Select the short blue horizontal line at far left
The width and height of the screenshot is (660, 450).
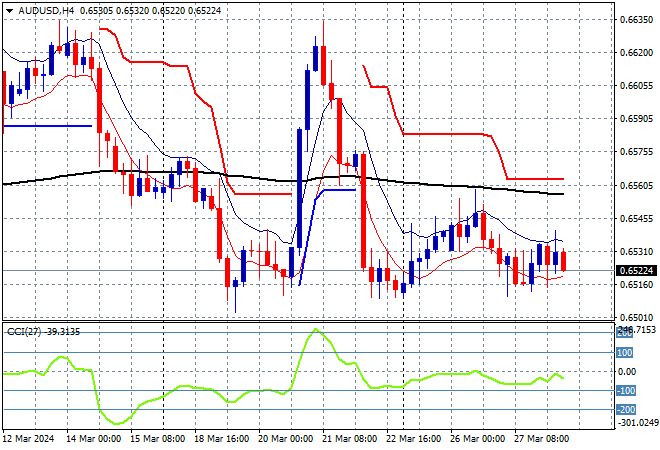pos(50,126)
